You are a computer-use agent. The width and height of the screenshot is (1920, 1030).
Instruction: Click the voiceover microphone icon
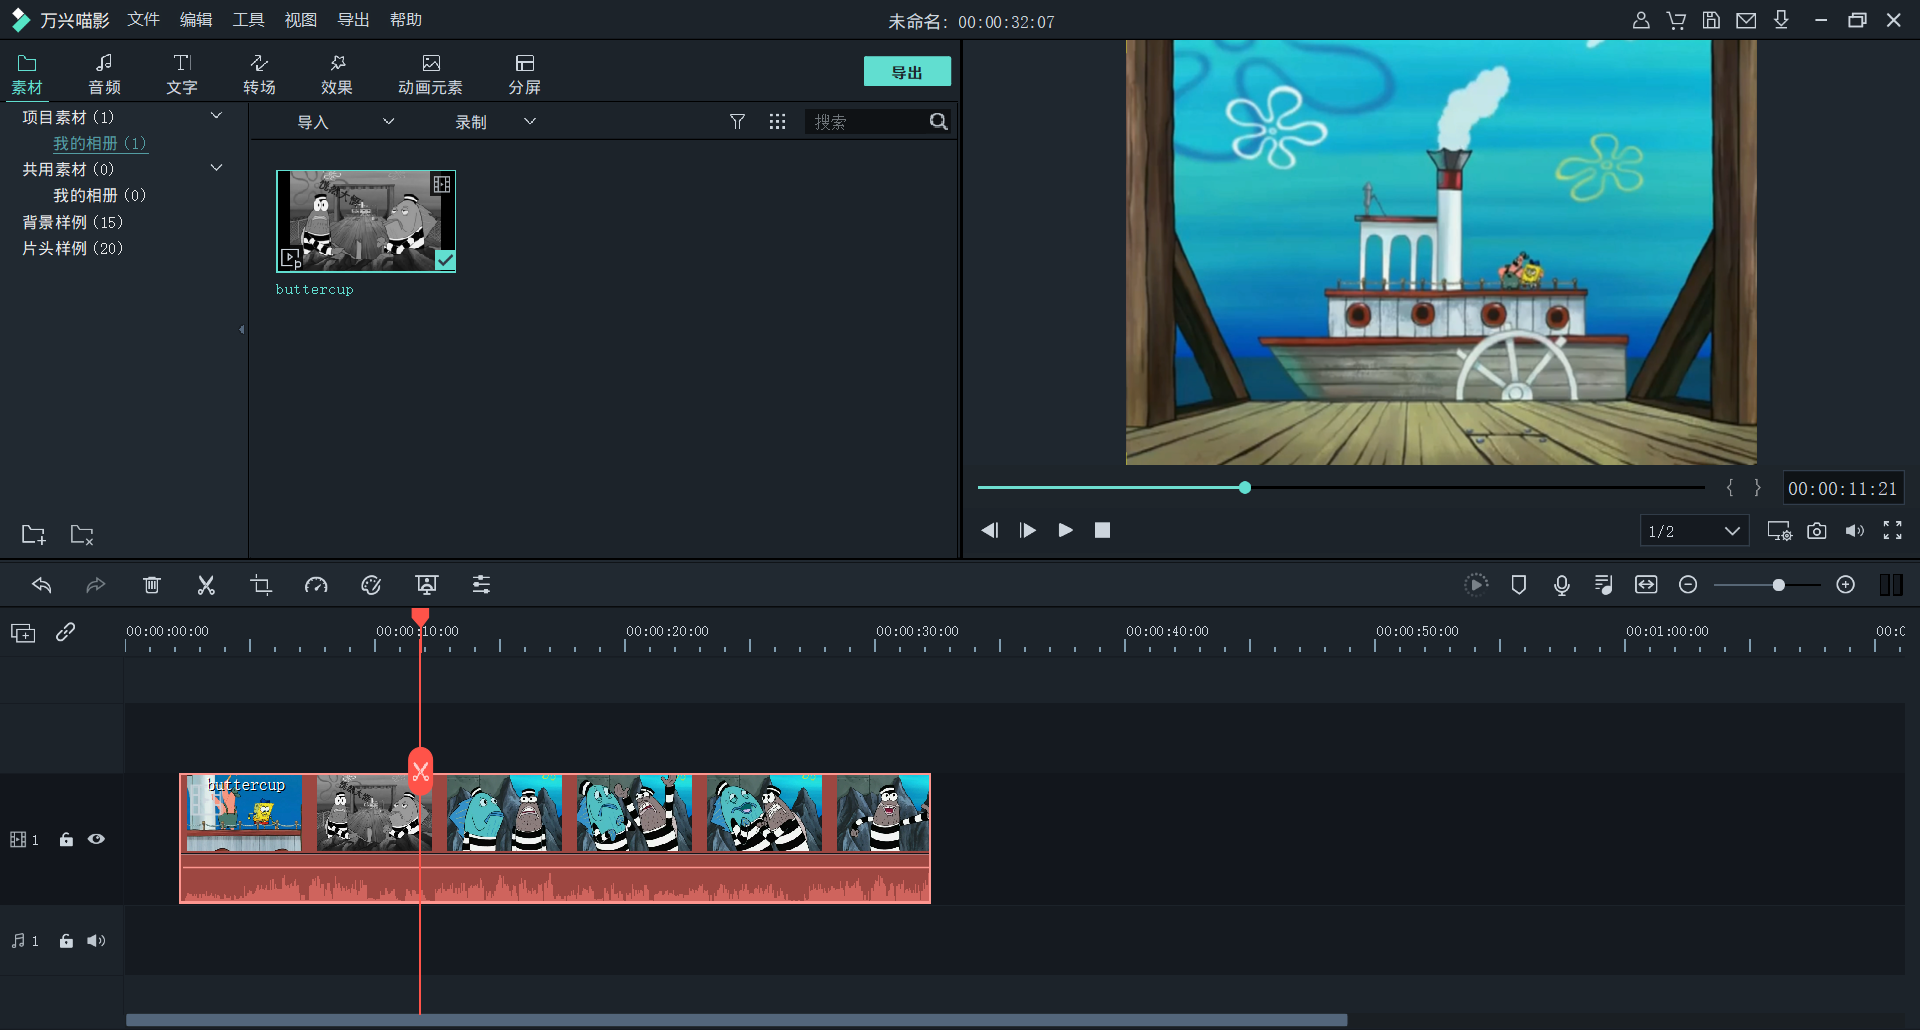click(1561, 585)
